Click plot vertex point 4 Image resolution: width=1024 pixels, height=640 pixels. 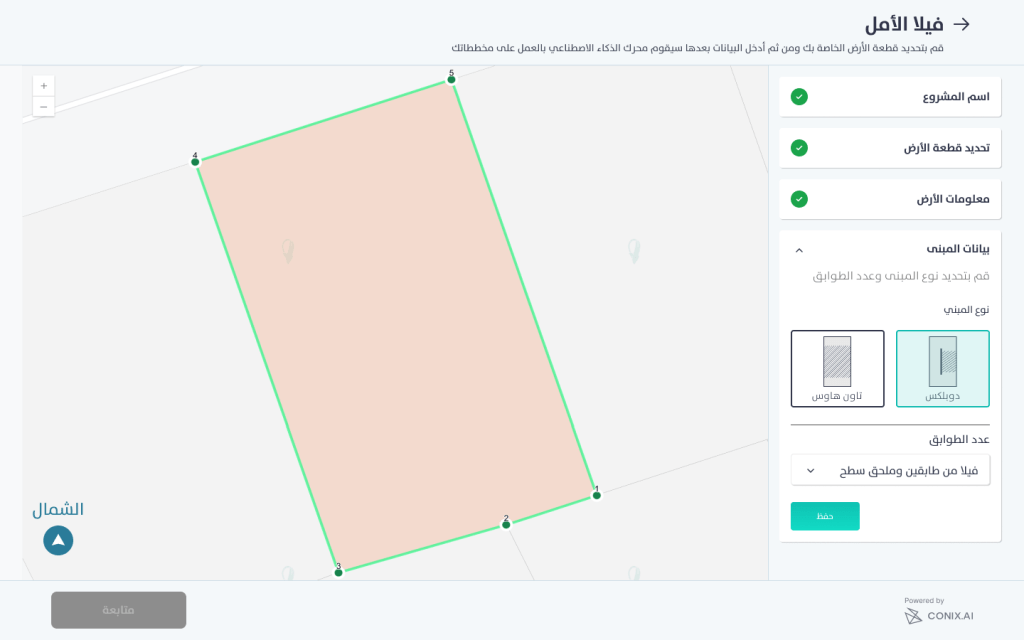(196, 162)
